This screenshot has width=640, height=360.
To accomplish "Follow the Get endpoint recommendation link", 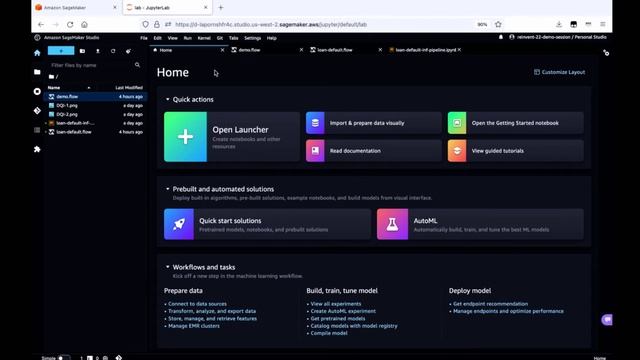I will coord(491,304).
